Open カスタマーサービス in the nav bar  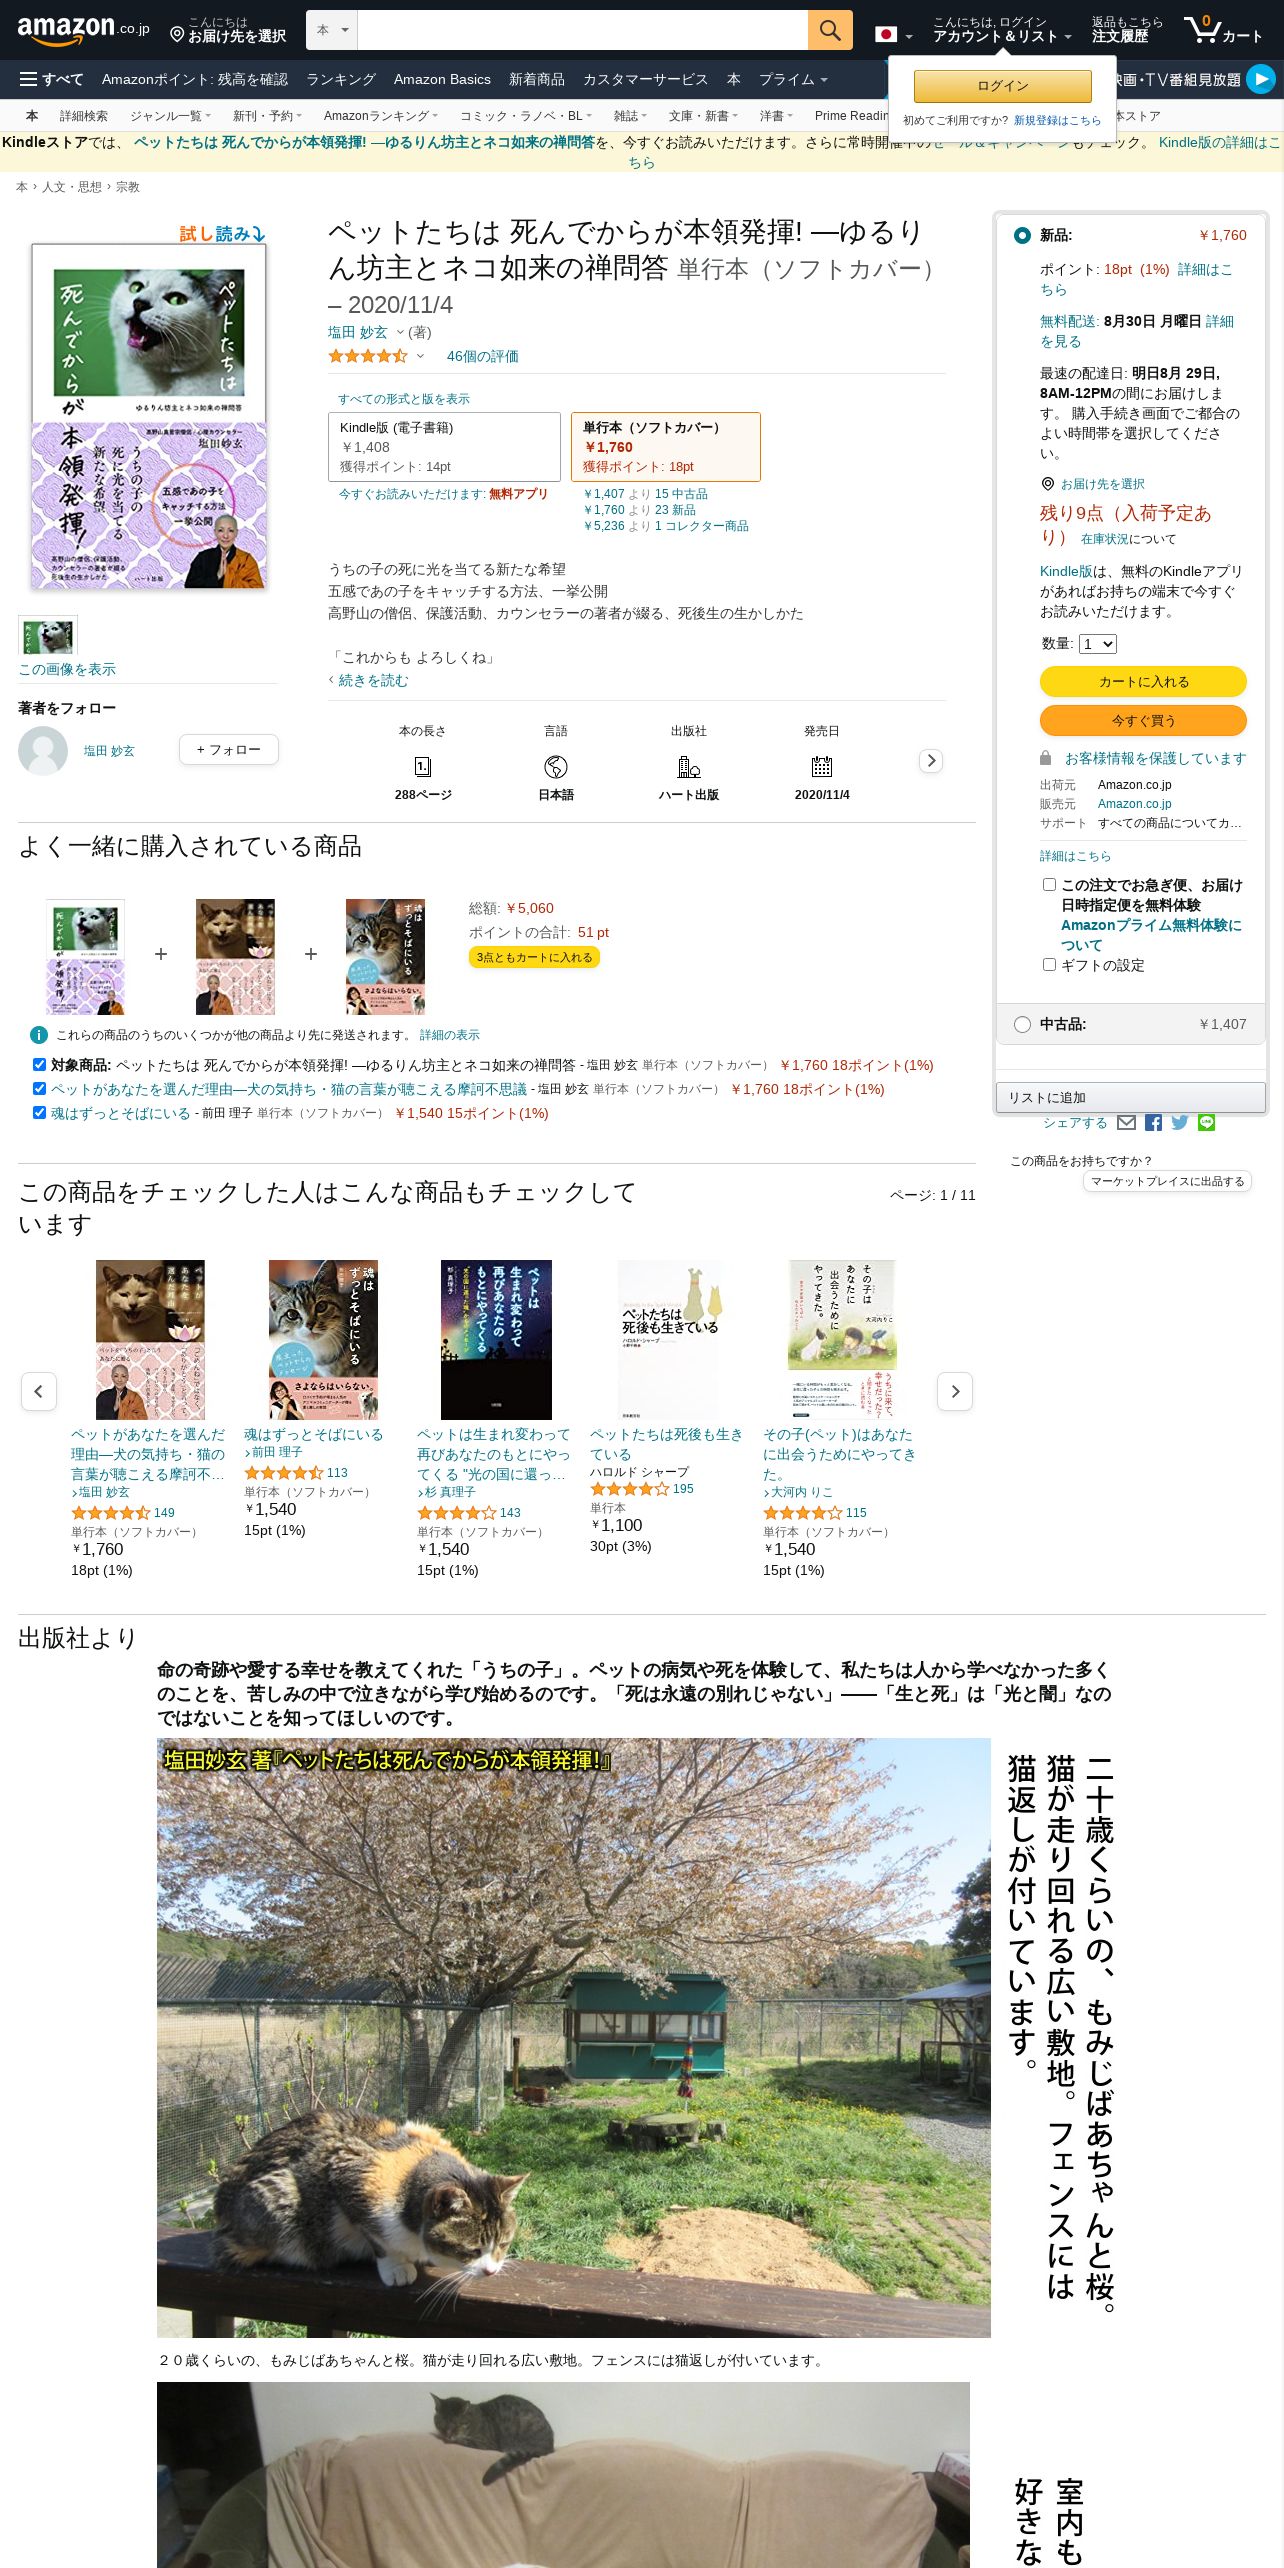point(645,79)
